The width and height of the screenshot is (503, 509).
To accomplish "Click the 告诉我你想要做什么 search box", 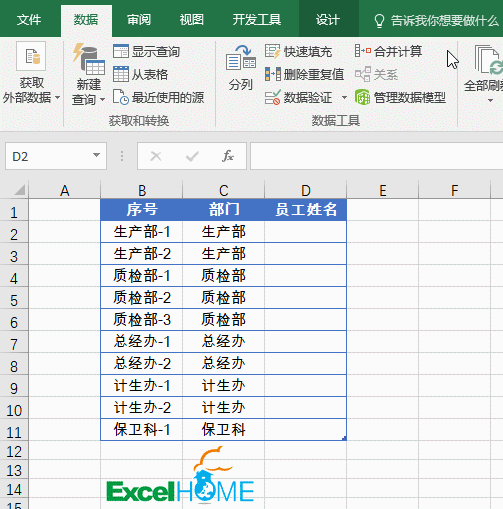I will pyautogui.click(x=437, y=21).
